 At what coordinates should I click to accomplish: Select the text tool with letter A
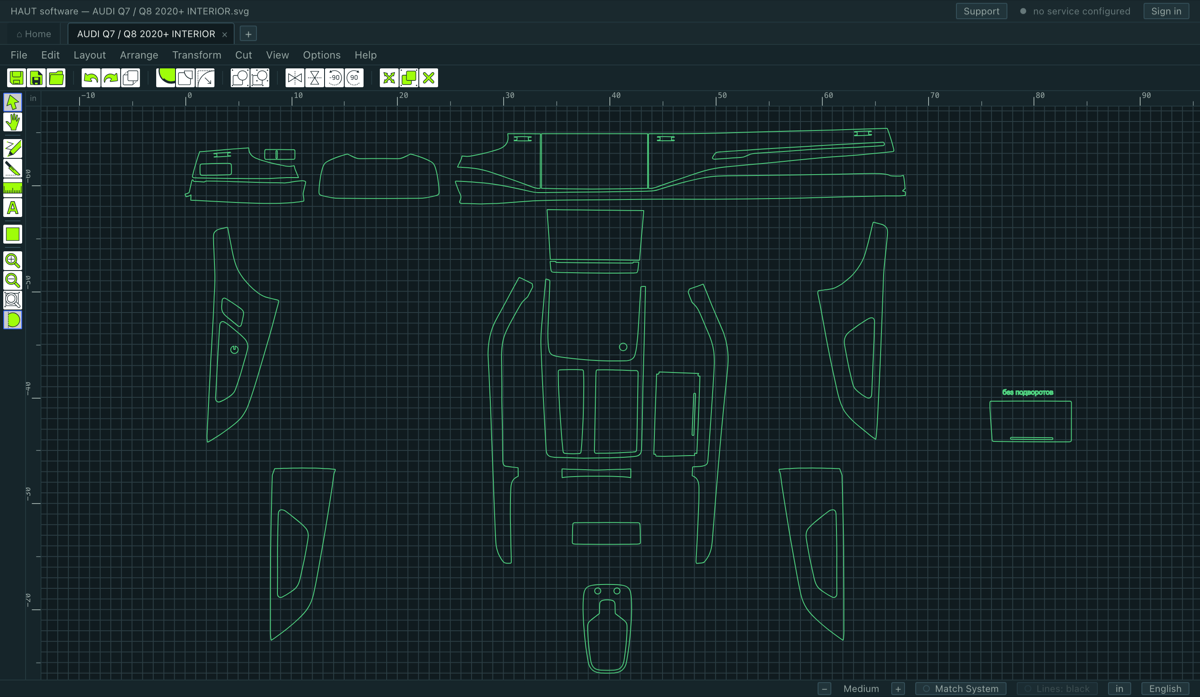[x=12, y=208]
